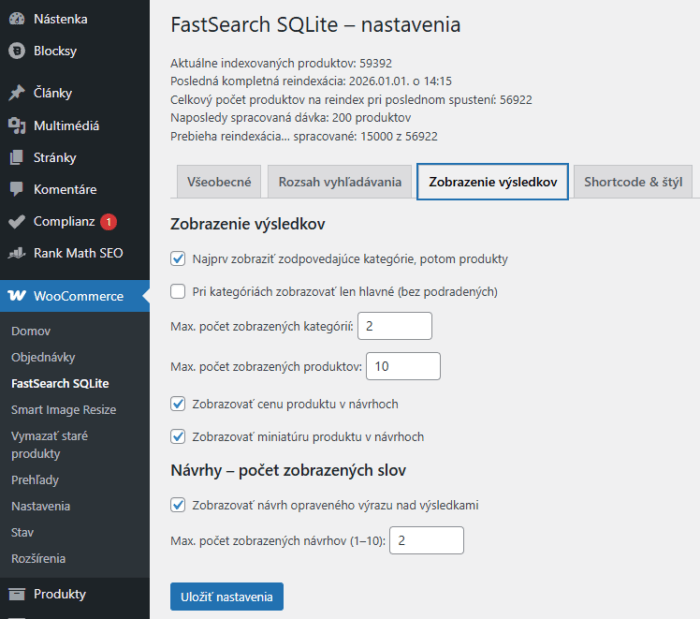700x619 pixels.
Task: Open Smart Image Resize submenu link
Action: click(x=63, y=410)
